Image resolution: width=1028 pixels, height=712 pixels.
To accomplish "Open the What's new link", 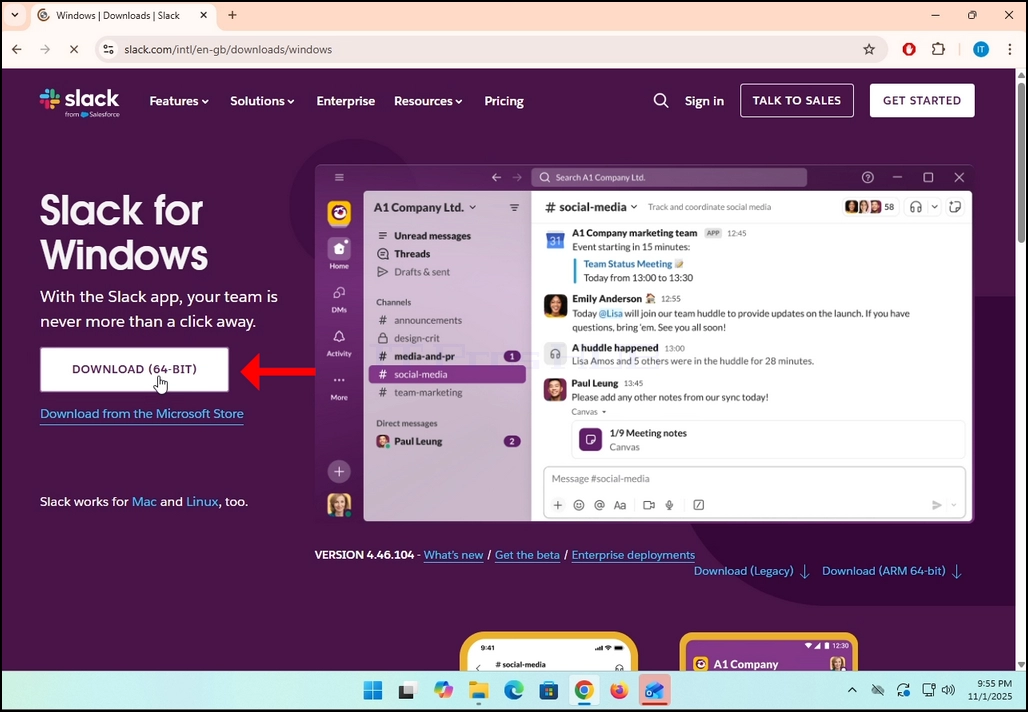I will pyautogui.click(x=453, y=555).
